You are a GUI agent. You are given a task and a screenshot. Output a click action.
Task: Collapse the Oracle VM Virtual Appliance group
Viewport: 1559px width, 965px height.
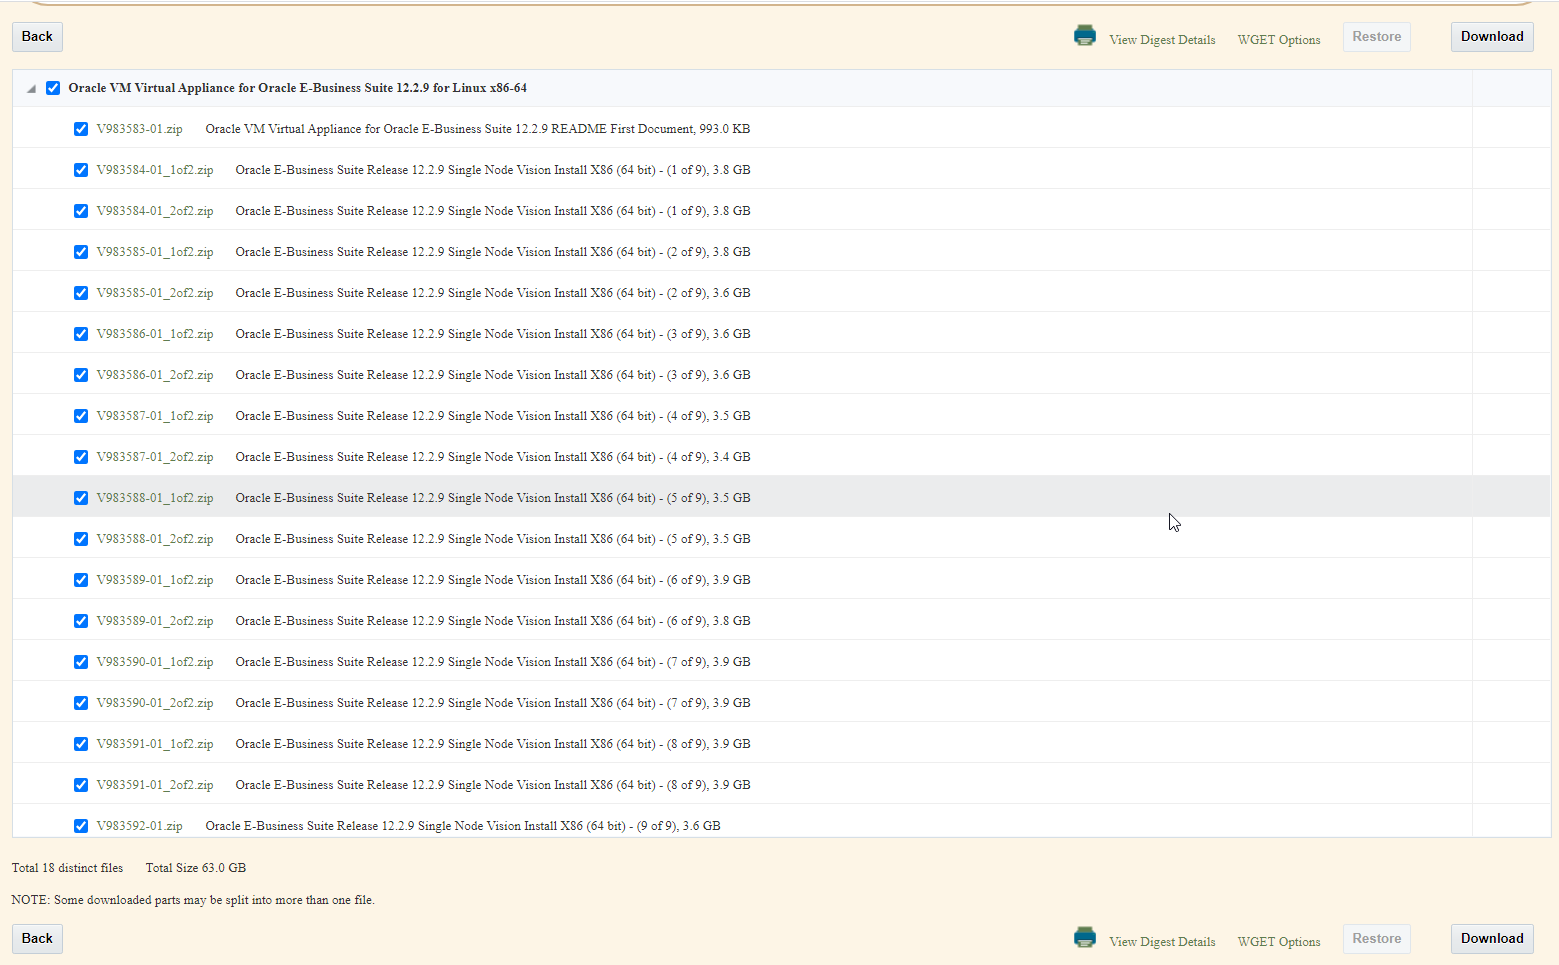pyautogui.click(x=31, y=89)
